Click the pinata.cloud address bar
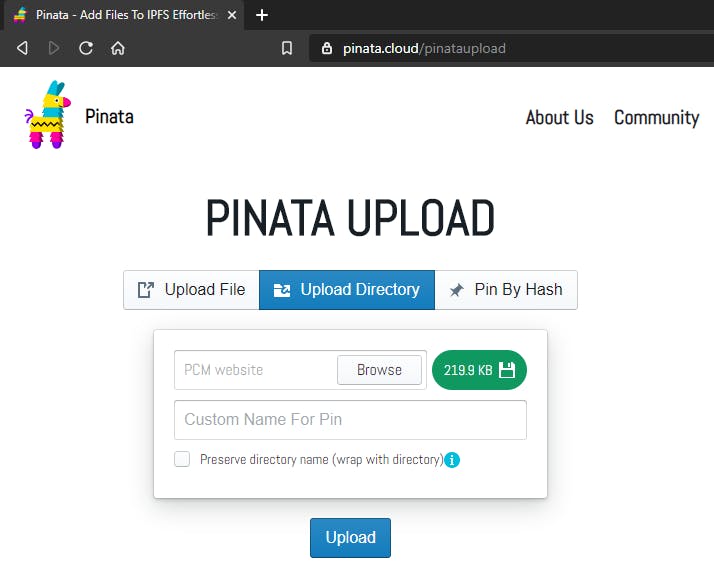The width and height of the screenshot is (714, 573). click(510, 48)
